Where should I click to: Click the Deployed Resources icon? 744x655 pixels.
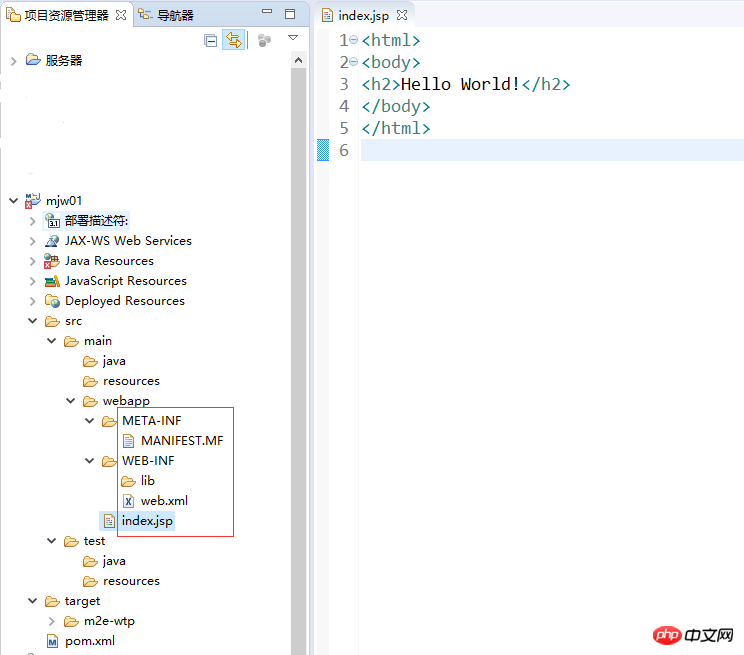[52, 301]
